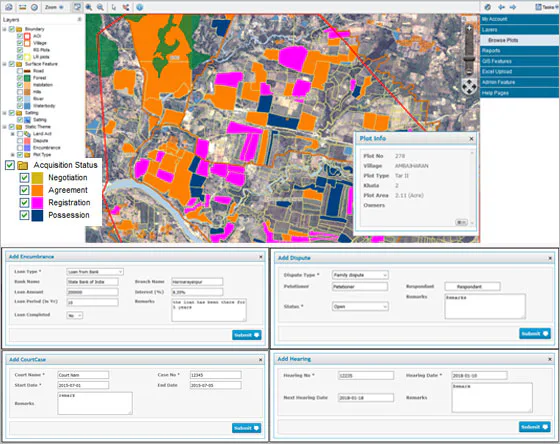Click the blue back arrow icon

point(501,7)
